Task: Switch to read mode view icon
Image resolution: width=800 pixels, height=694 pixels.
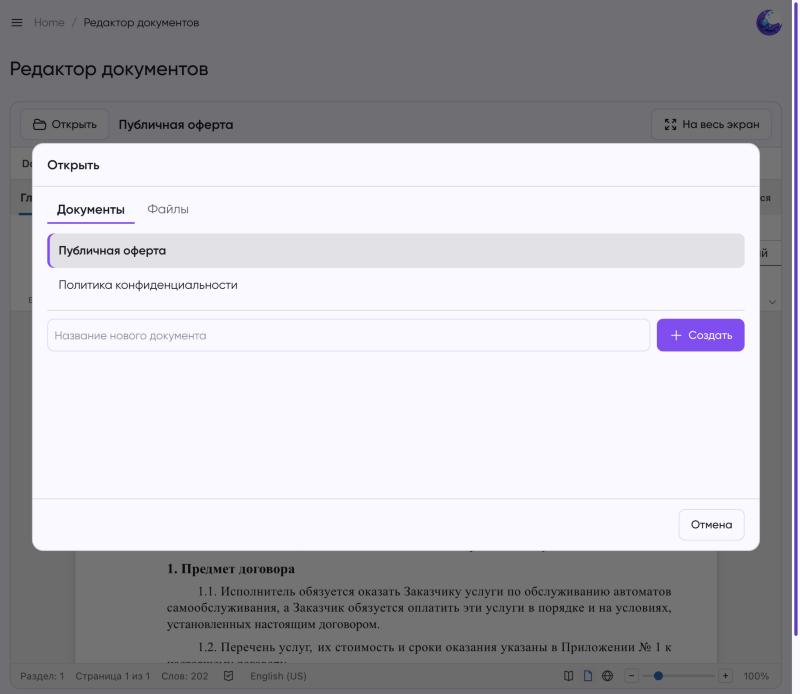Action: [568, 676]
